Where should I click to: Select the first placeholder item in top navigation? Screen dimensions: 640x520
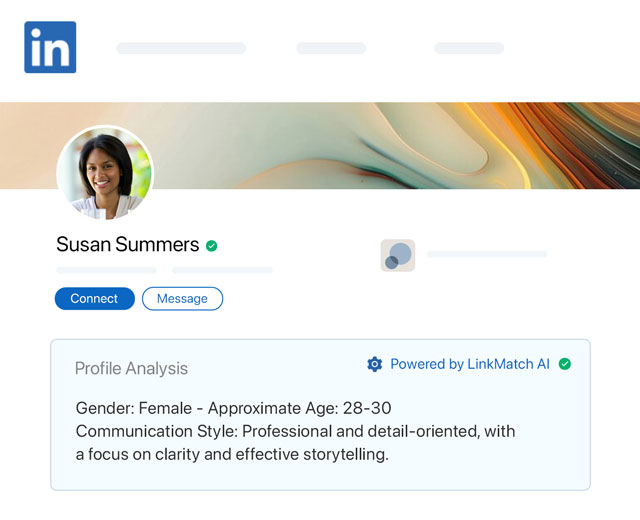point(181,48)
